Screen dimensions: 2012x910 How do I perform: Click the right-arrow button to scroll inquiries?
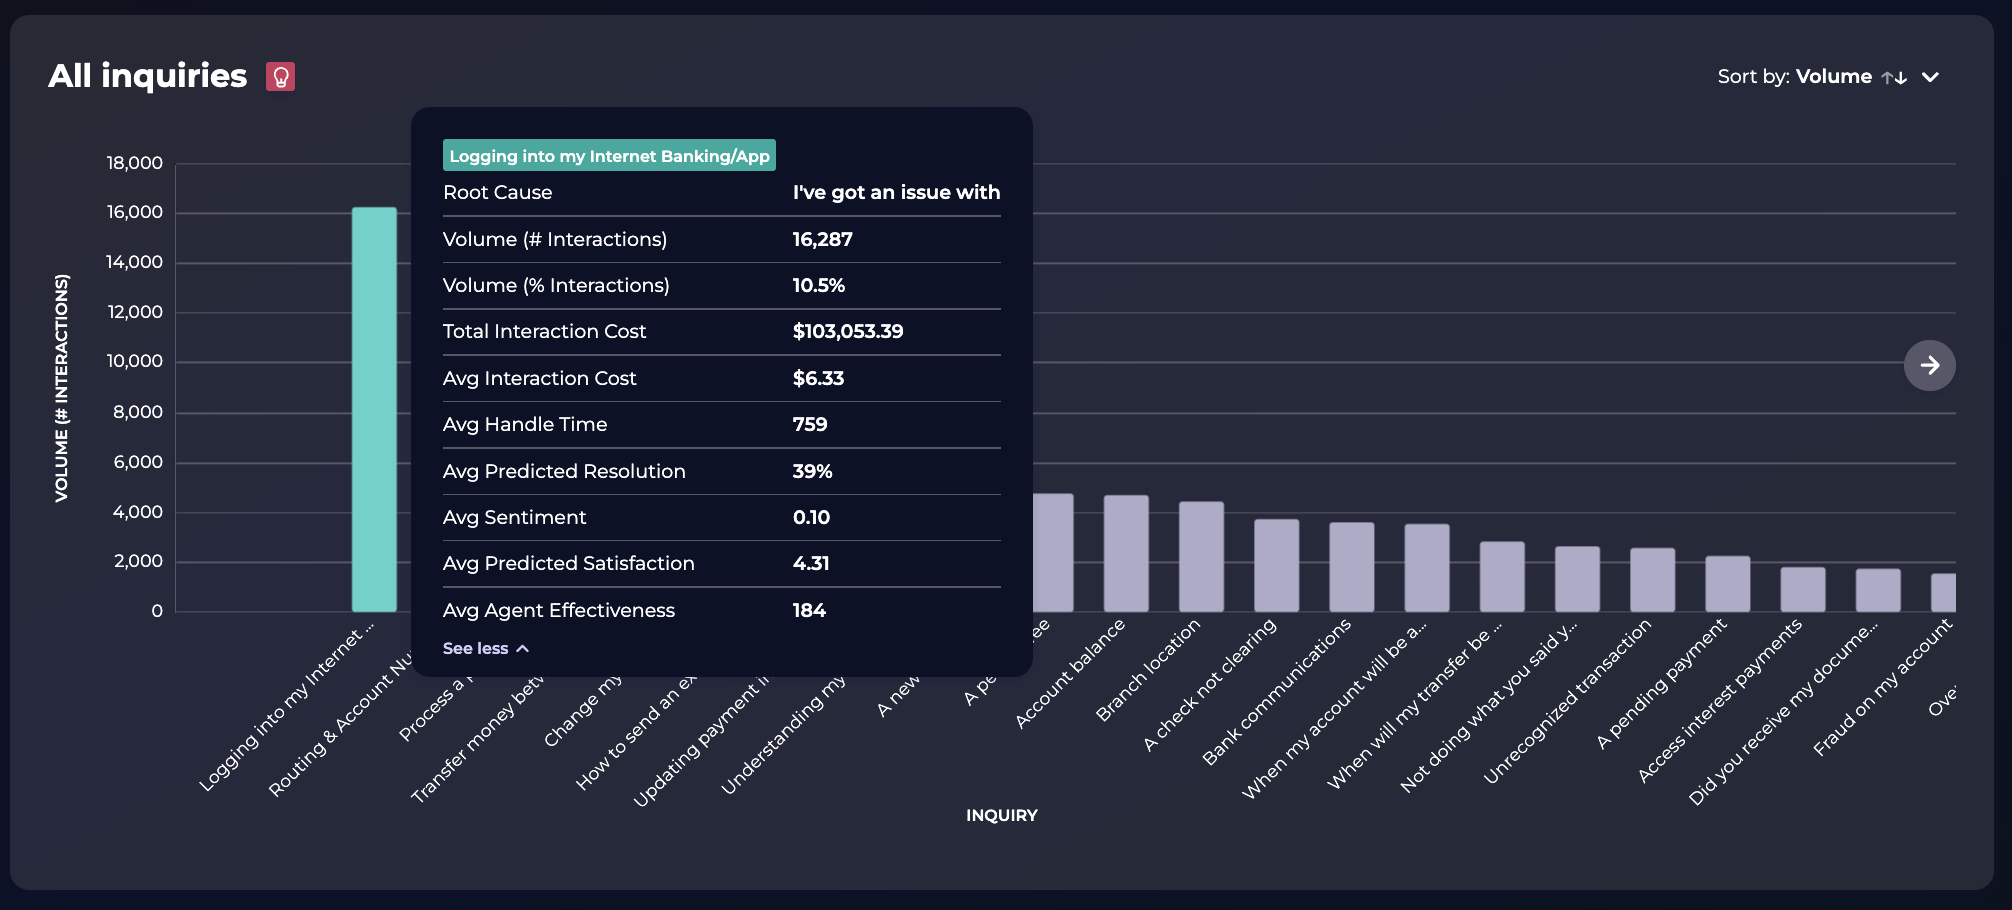1929,365
